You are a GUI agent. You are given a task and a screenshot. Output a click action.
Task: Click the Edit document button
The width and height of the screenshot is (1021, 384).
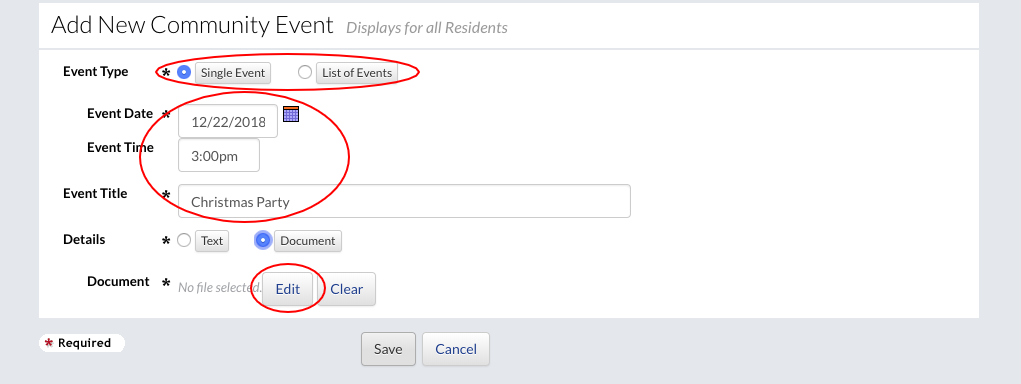288,289
